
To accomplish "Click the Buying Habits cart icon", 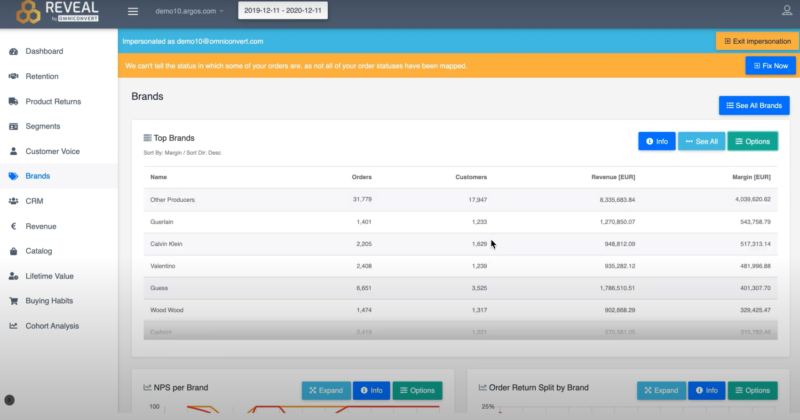I will coord(13,301).
